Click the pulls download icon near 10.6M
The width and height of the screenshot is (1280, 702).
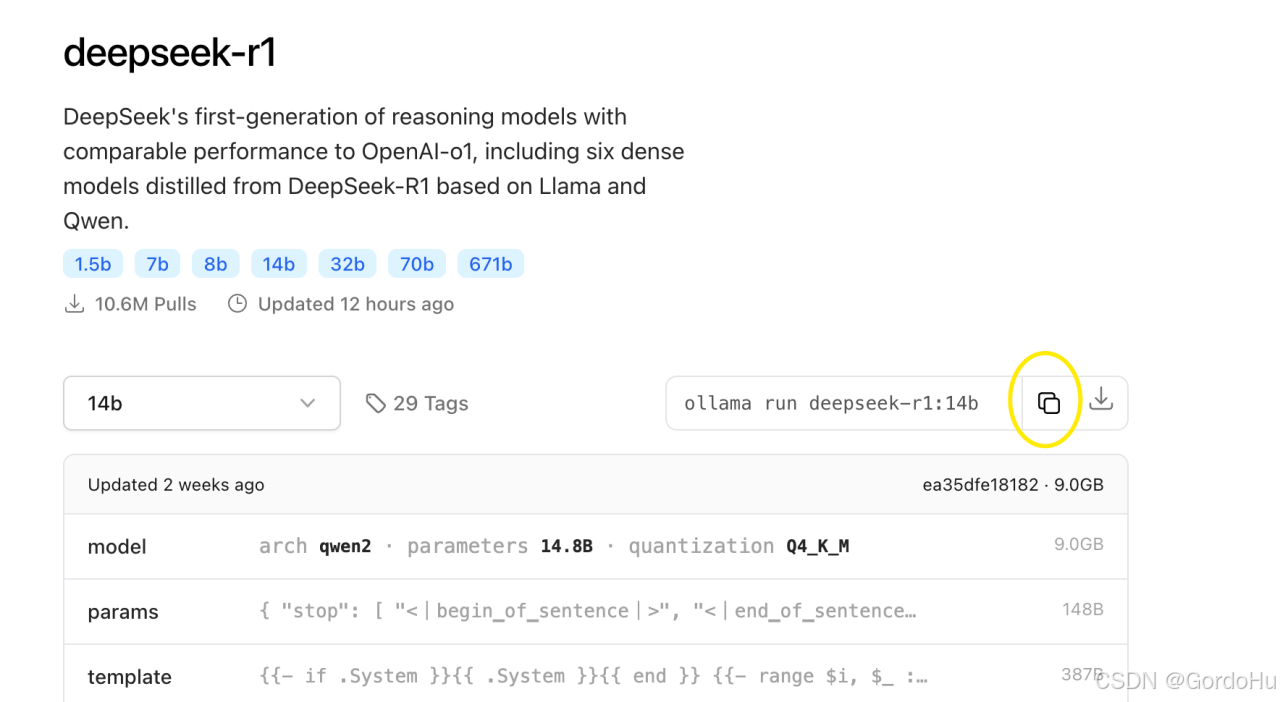[74, 303]
